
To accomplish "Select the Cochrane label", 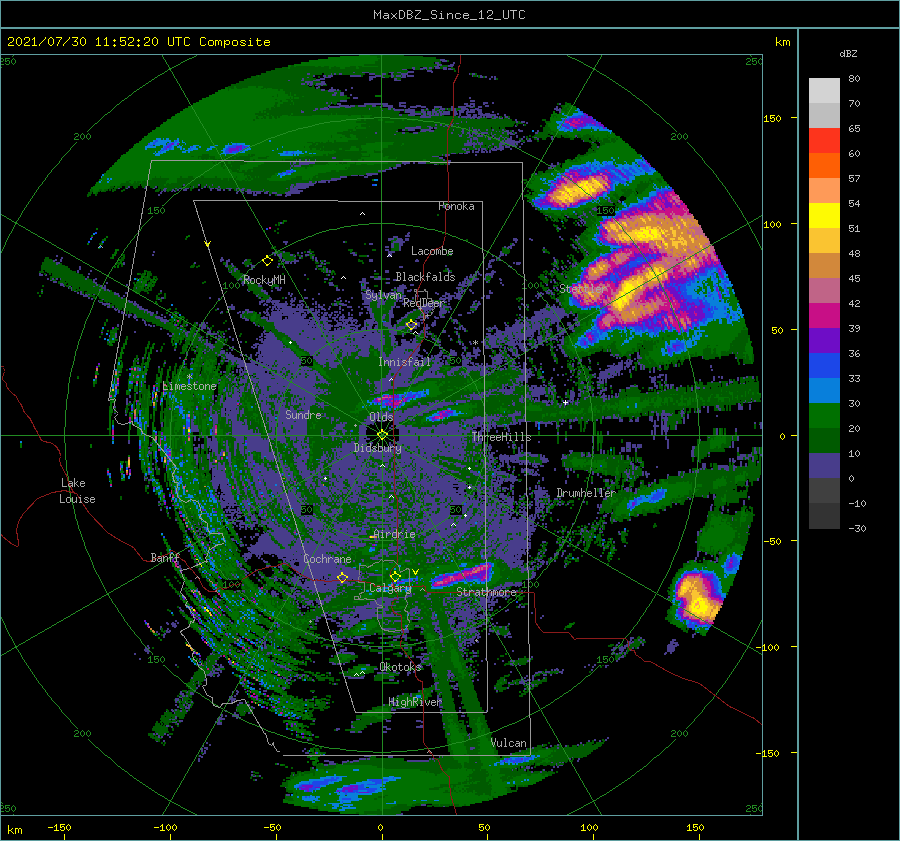I will pos(327,559).
